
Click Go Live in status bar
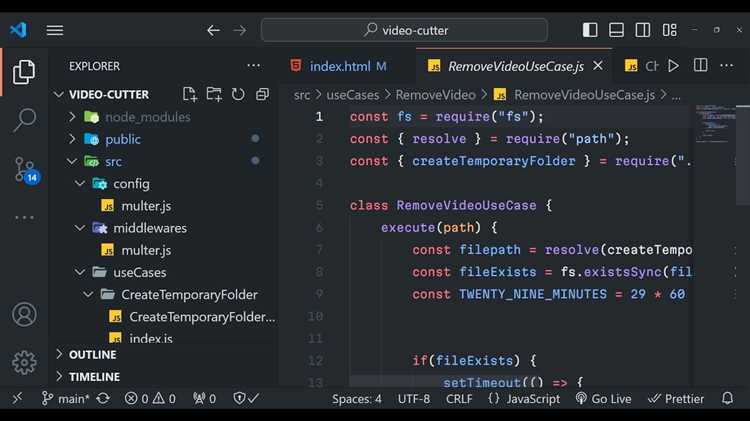(x=604, y=398)
